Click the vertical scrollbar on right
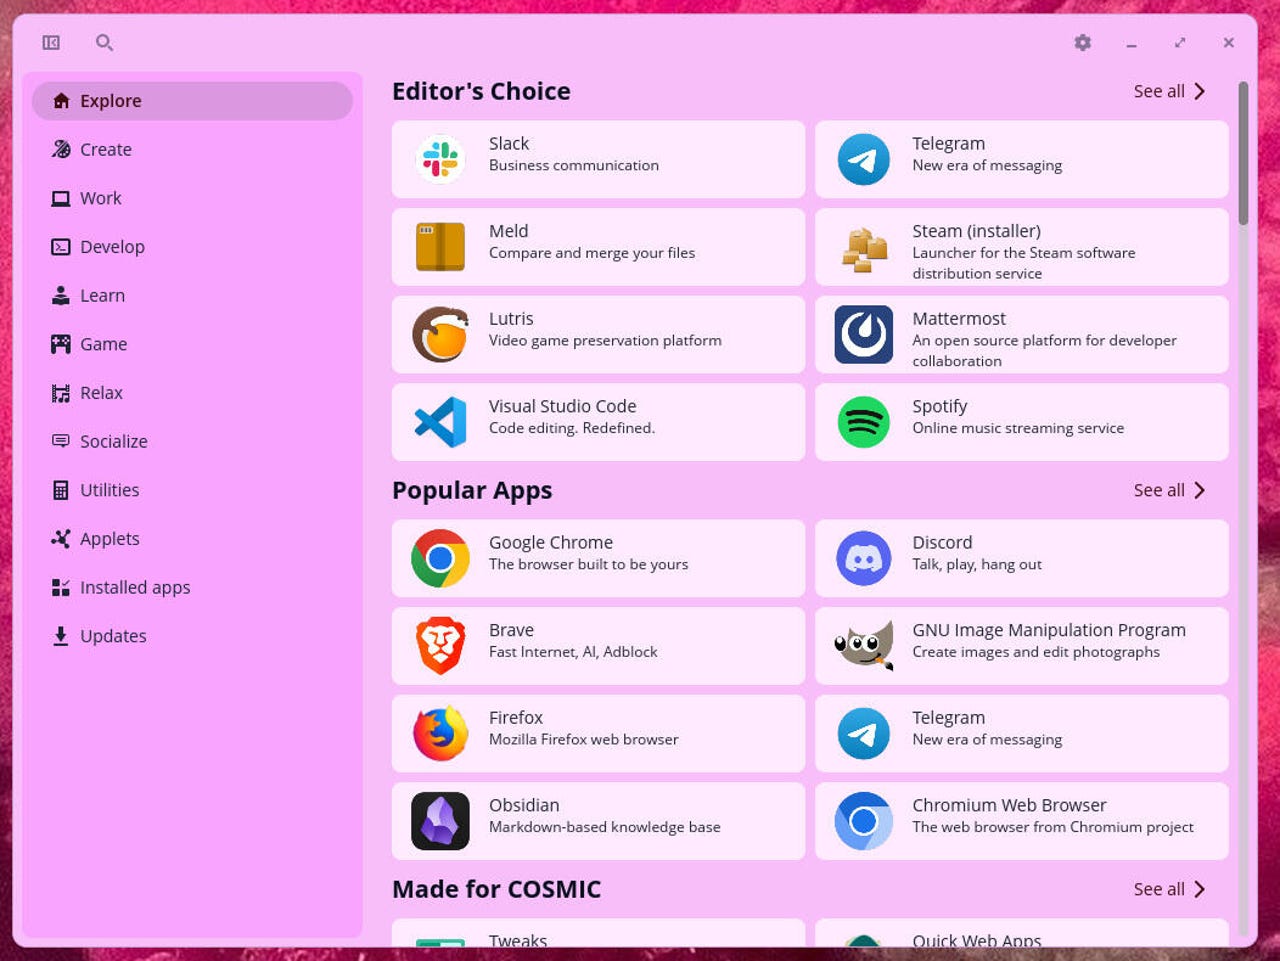Viewport: 1280px width, 961px height. click(1243, 153)
